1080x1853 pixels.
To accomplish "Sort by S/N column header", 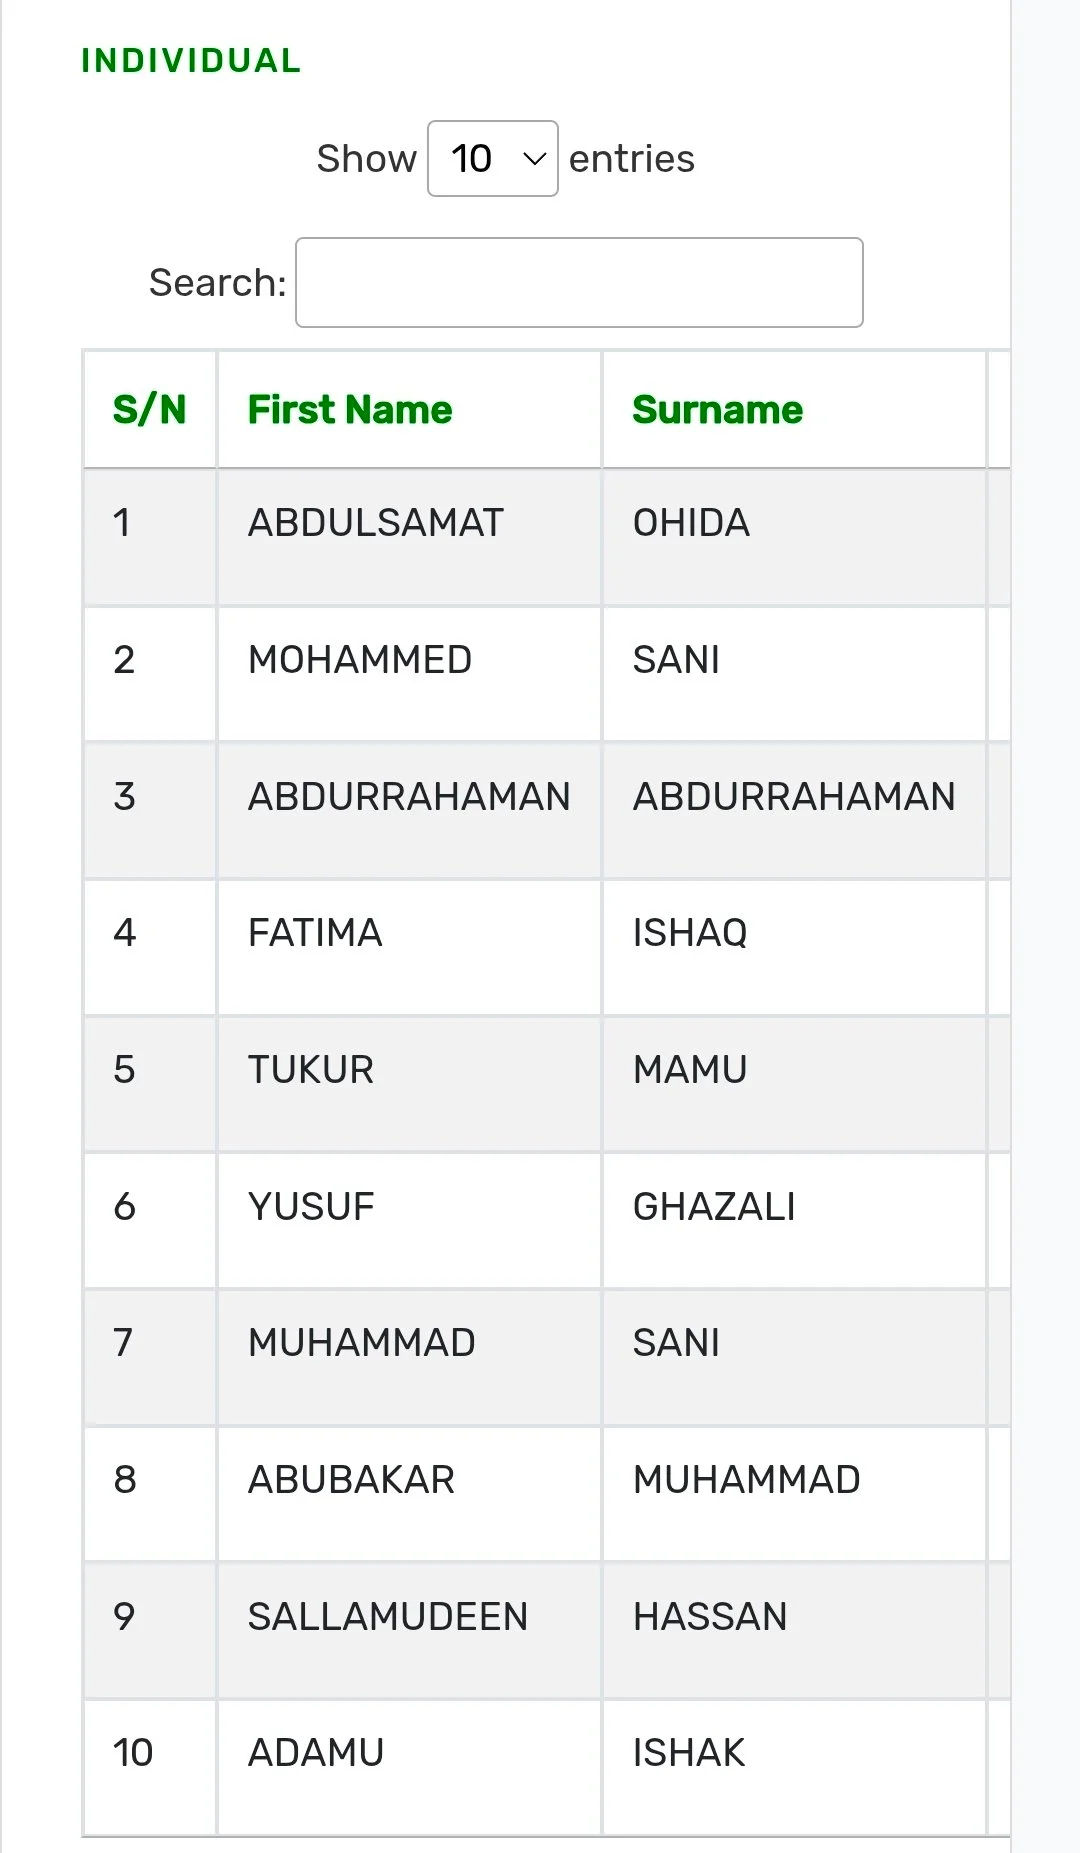I will pos(149,410).
